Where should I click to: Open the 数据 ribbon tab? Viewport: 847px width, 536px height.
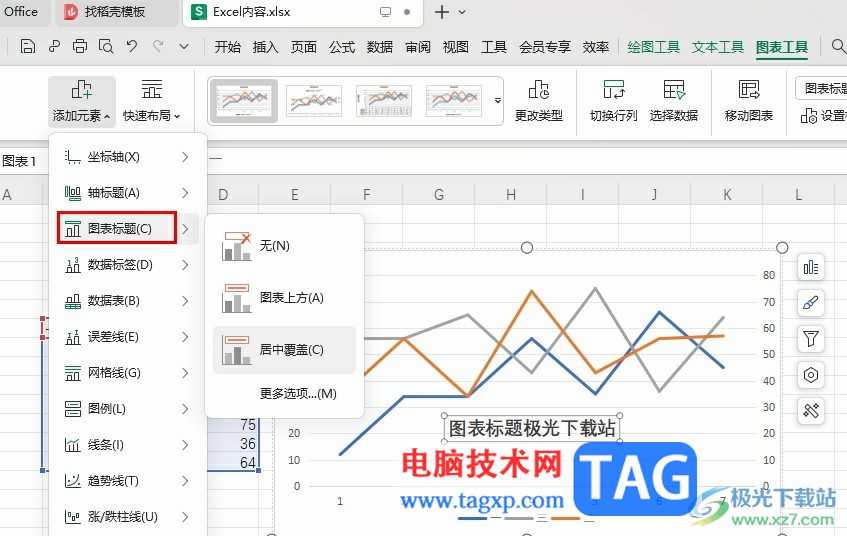pos(380,47)
